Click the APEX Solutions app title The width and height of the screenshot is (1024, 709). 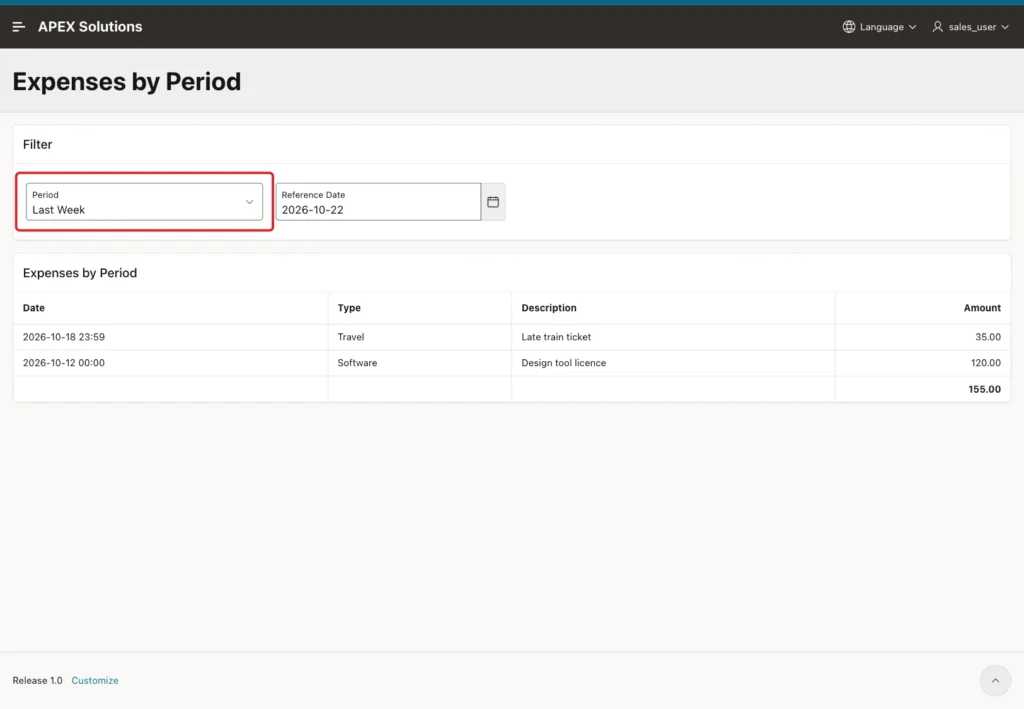pos(90,27)
